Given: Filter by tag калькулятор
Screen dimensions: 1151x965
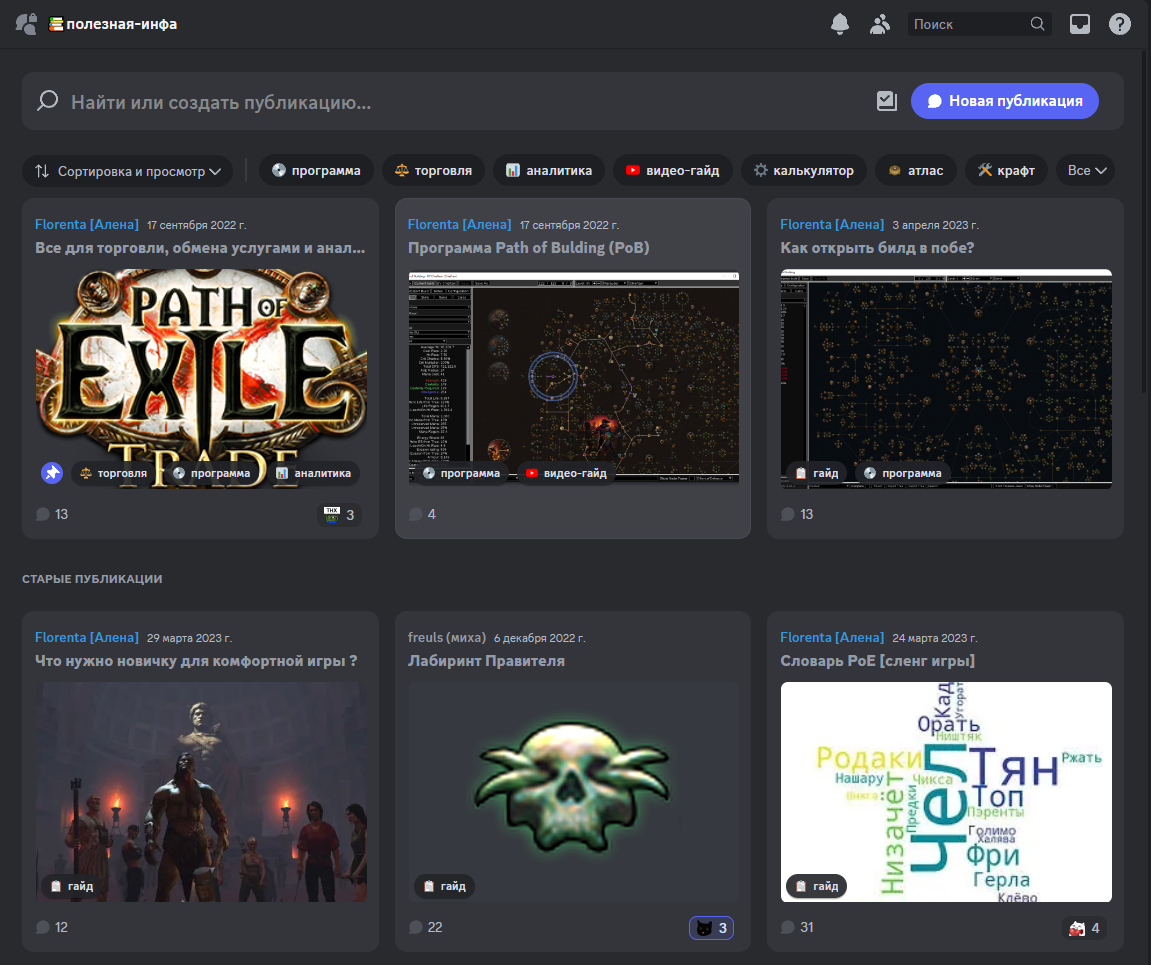Looking at the screenshot, I should (x=804, y=170).
